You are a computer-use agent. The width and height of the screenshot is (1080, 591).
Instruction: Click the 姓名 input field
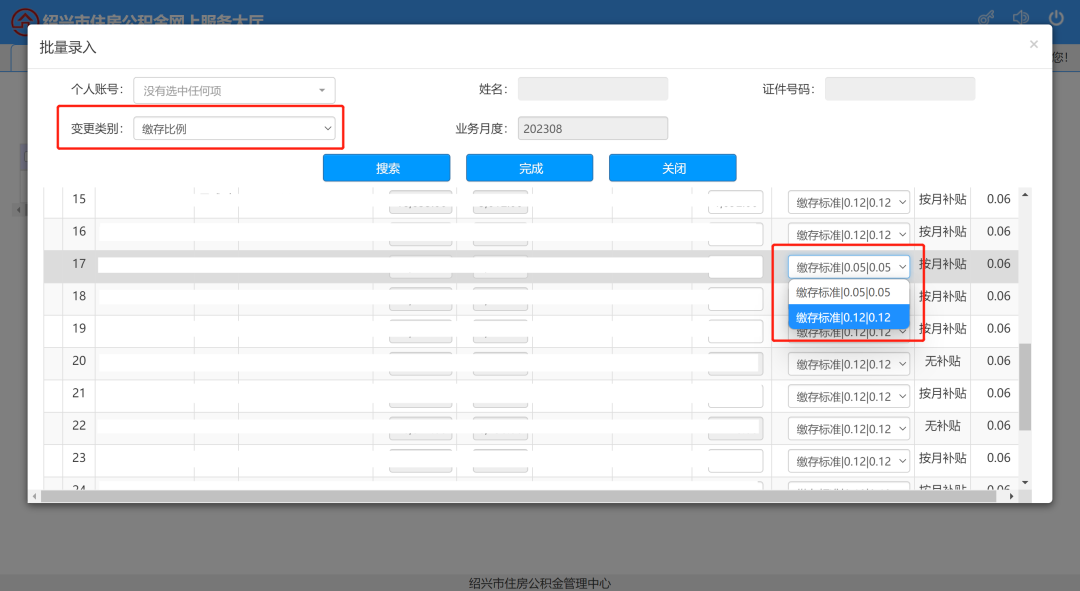click(592, 89)
